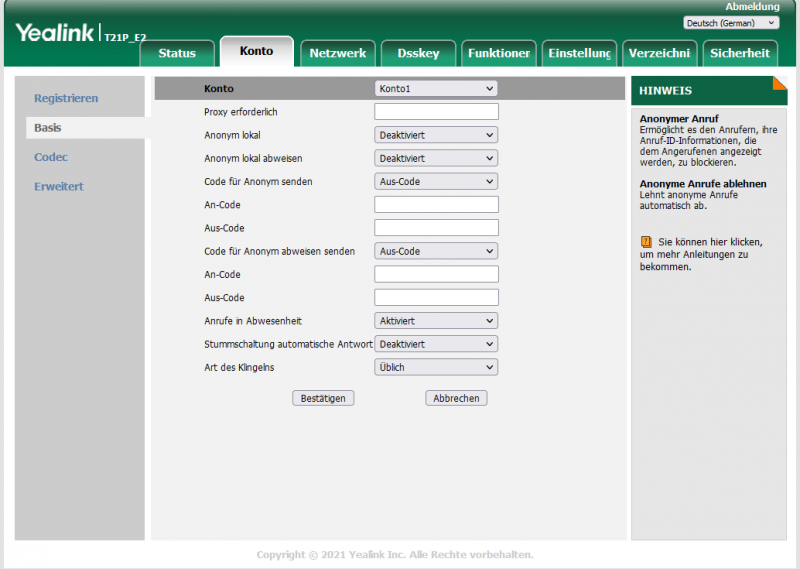Click Aus-Code field under Anonym abweisen senden
The image size is (800, 569).
coord(436,298)
